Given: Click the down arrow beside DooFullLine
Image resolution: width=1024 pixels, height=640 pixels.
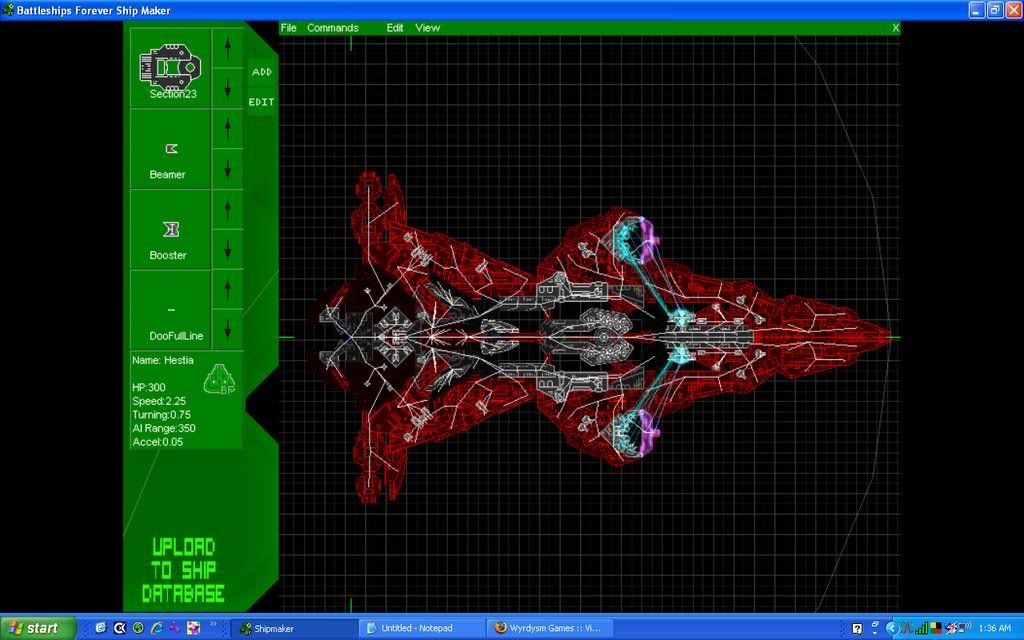Looking at the screenshot, I should coord(228,330).
